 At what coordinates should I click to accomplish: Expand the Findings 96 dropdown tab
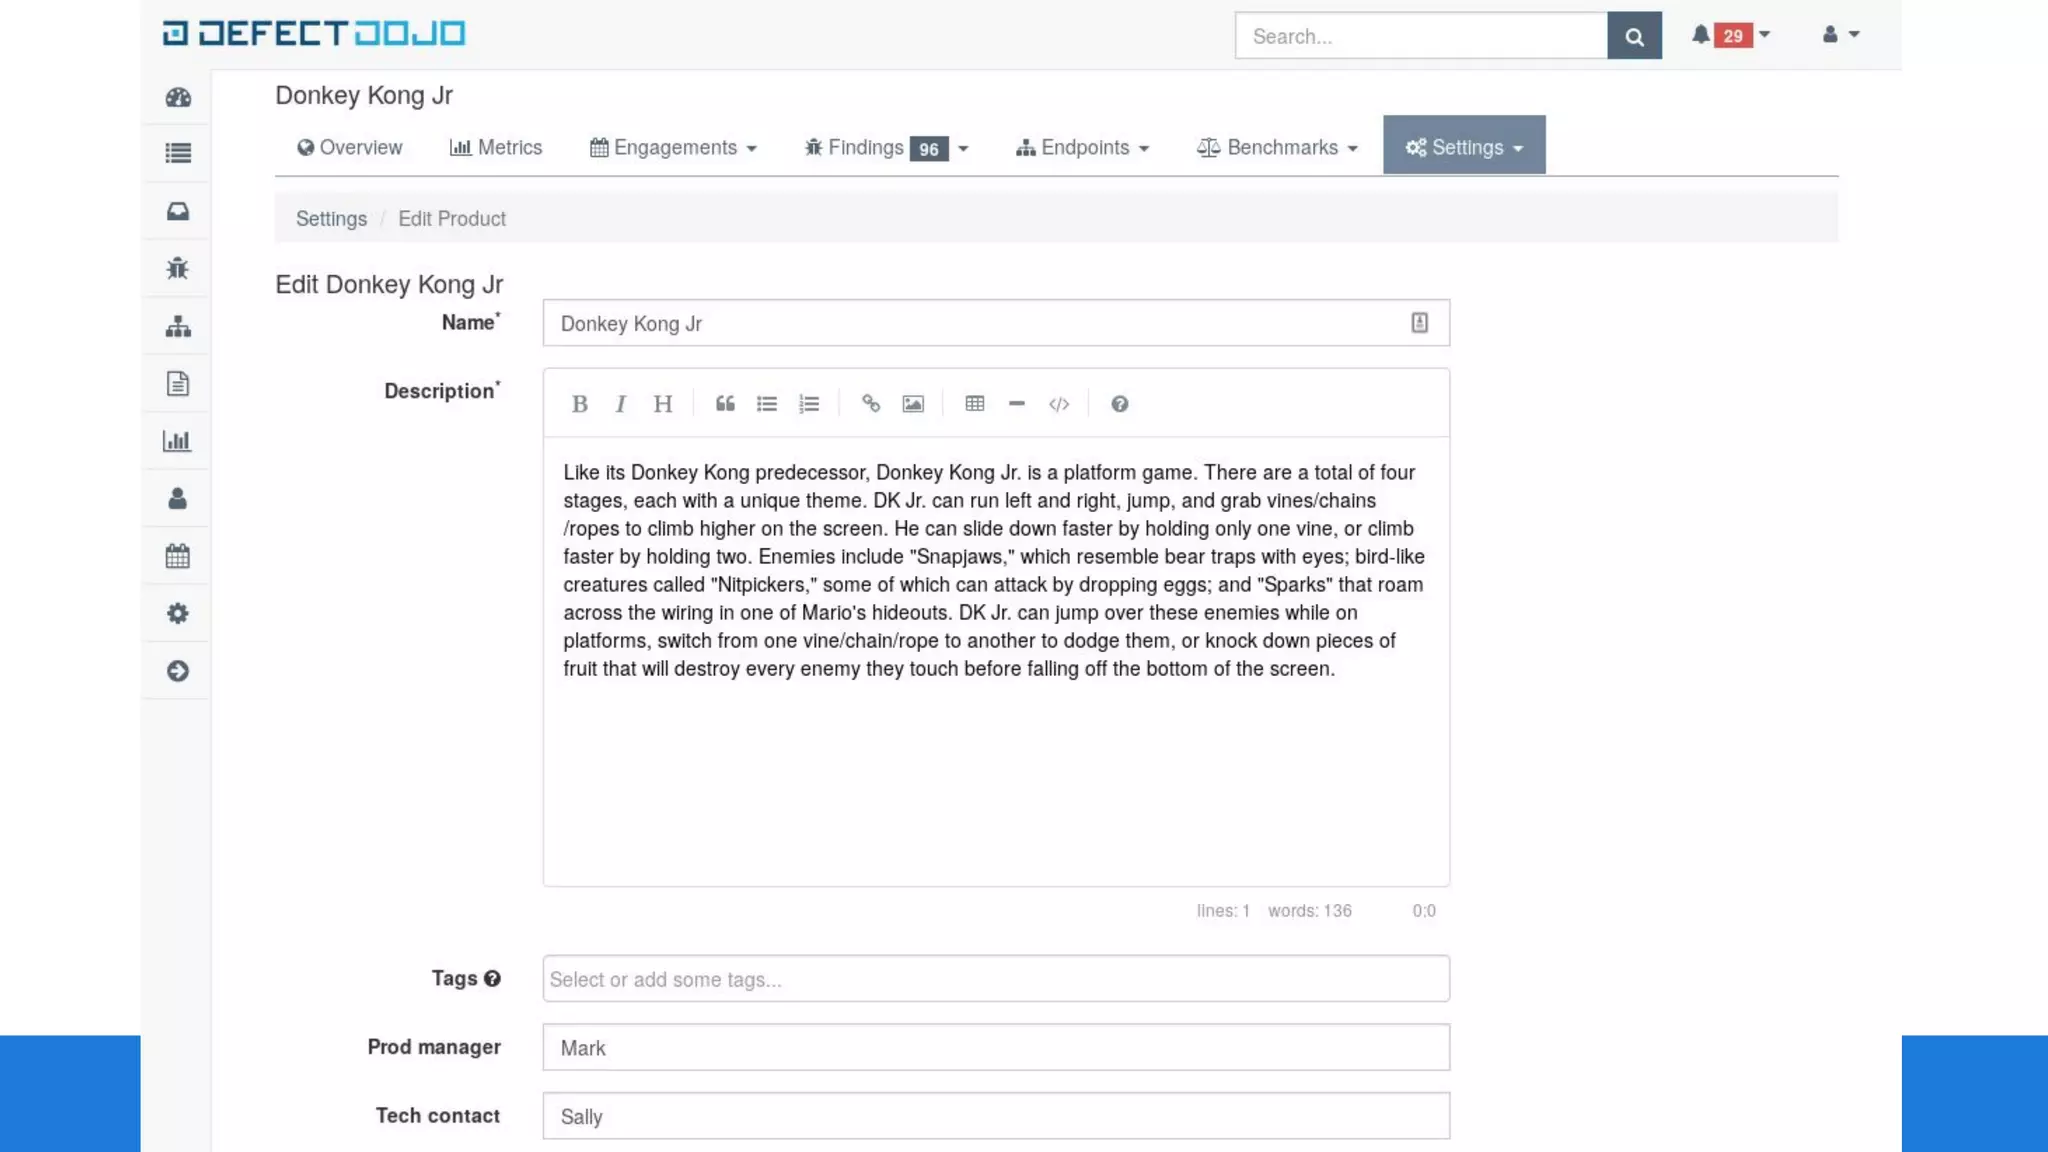click(x=886, y=147)
